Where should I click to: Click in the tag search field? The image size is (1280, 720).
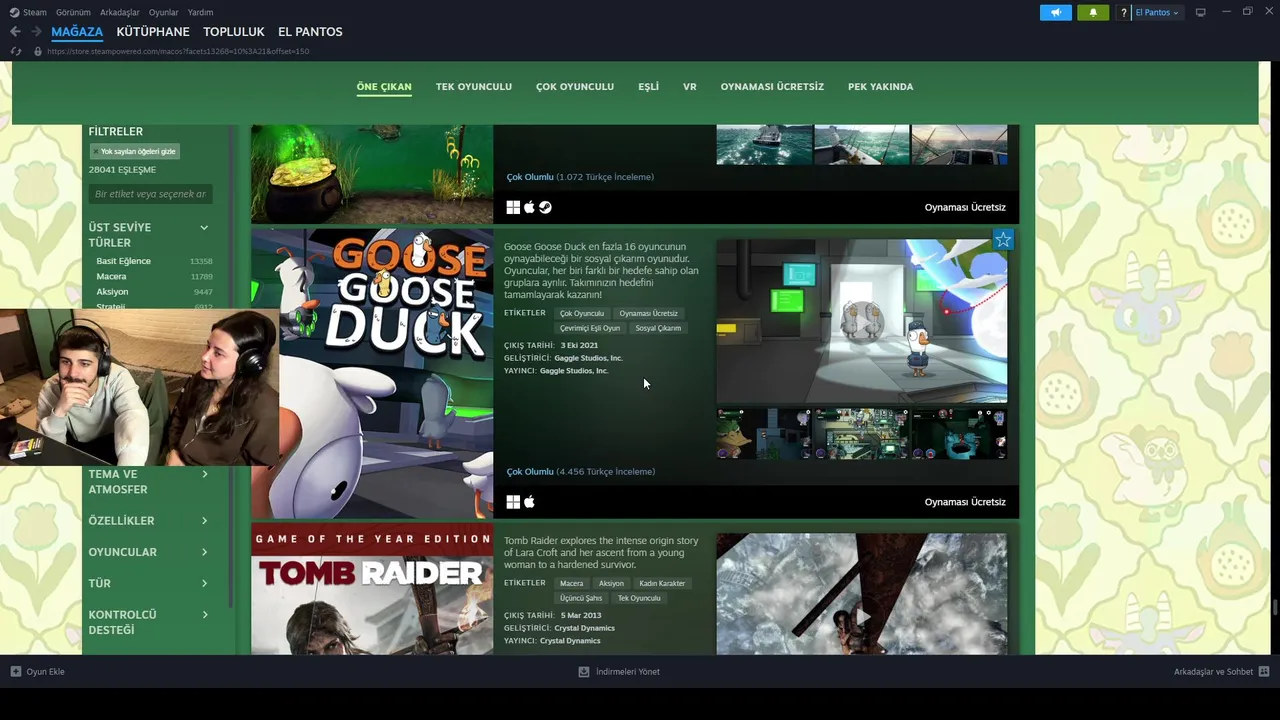[x=150, y=194]
